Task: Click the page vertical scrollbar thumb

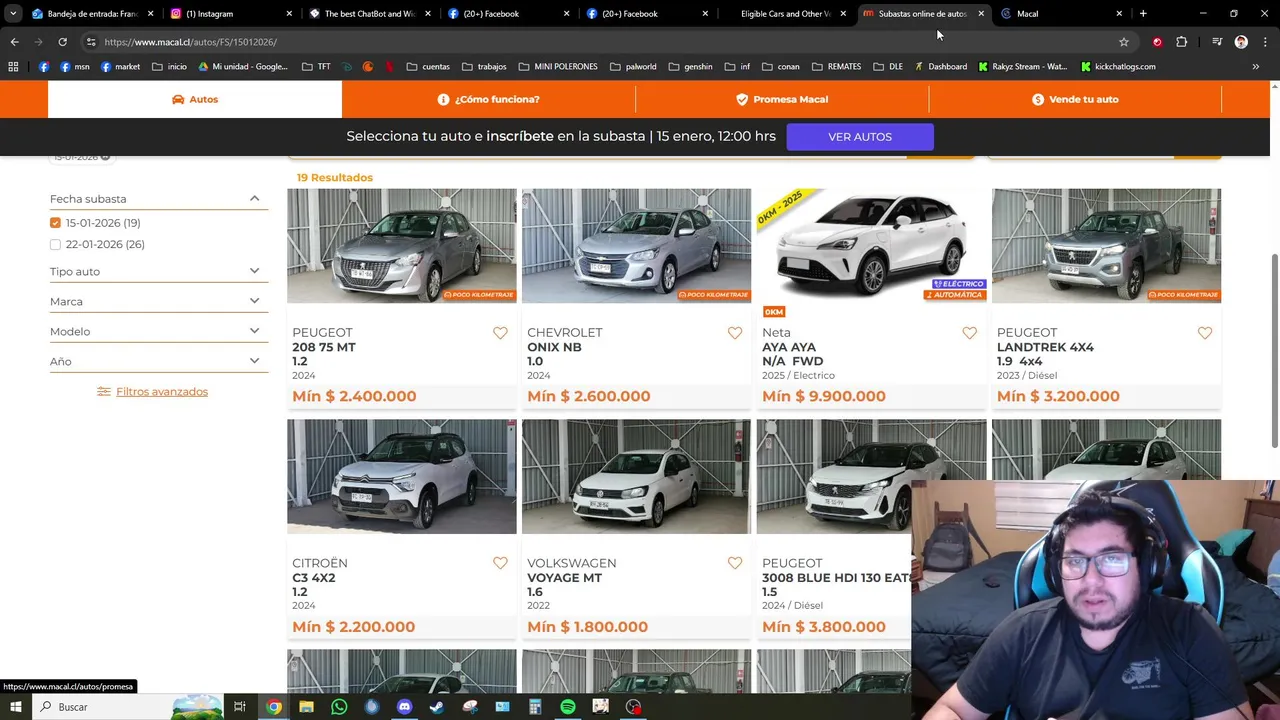Action: coord(1275,350)
